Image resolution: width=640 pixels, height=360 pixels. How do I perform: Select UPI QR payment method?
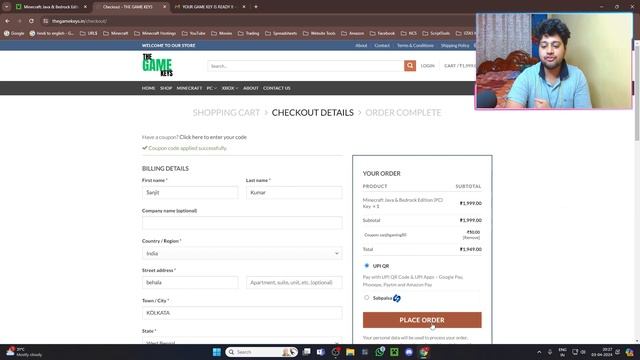[367, 266]
